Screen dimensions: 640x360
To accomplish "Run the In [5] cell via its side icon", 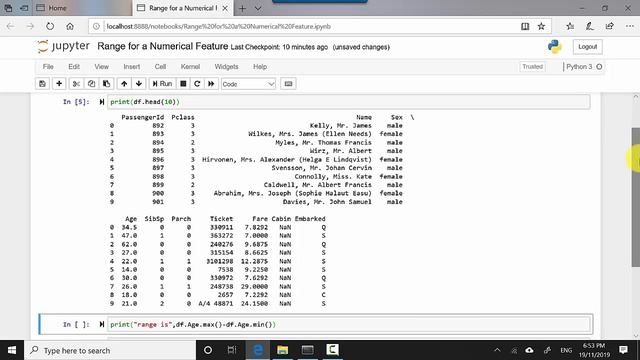I will tap(101, 102).
